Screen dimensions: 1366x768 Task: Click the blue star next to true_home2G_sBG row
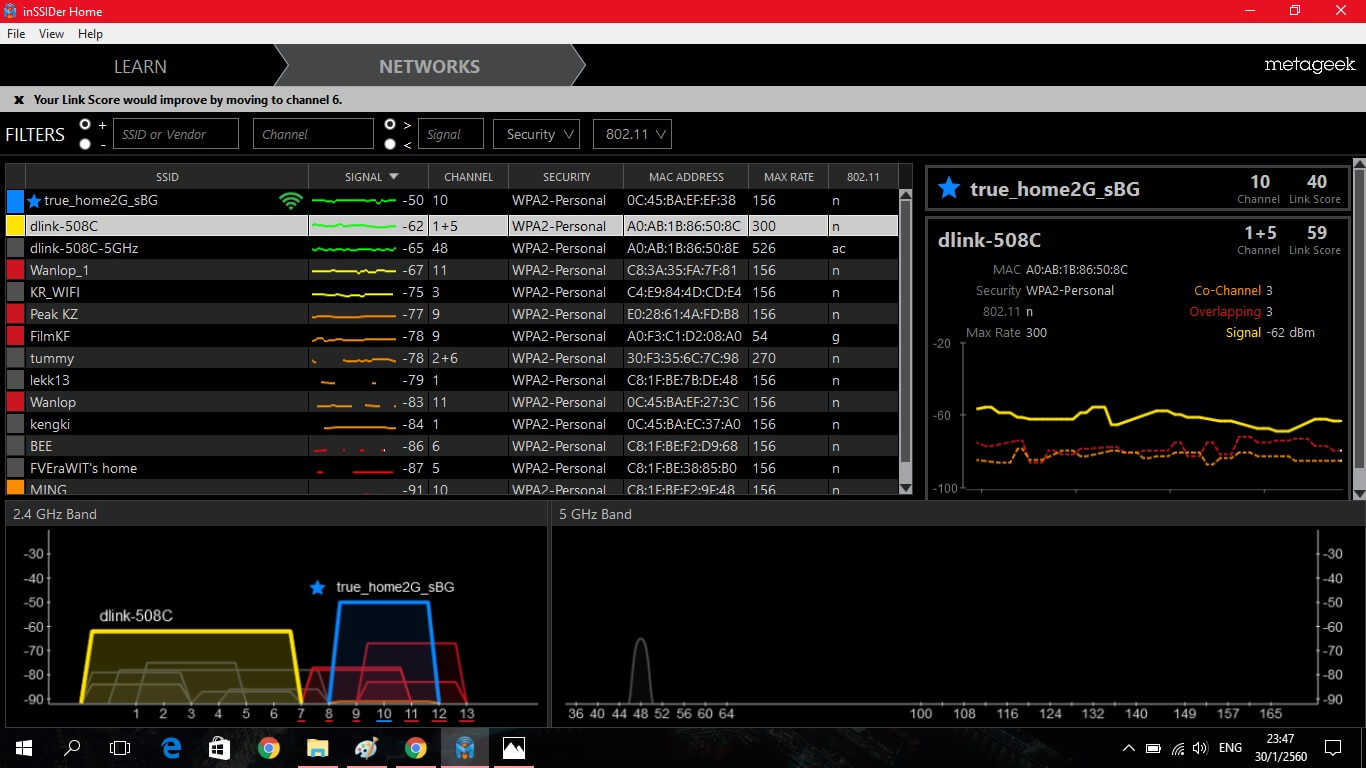point(34,201)
